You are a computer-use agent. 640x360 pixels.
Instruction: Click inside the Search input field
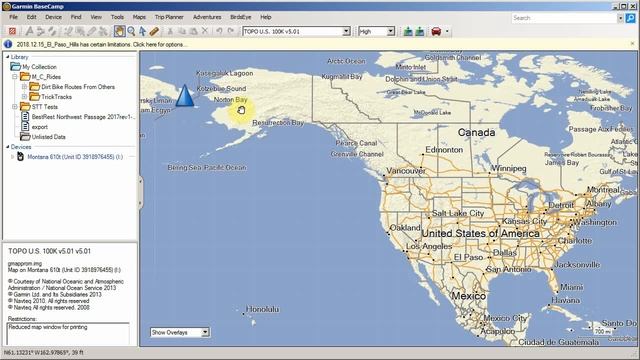point(564,18)
